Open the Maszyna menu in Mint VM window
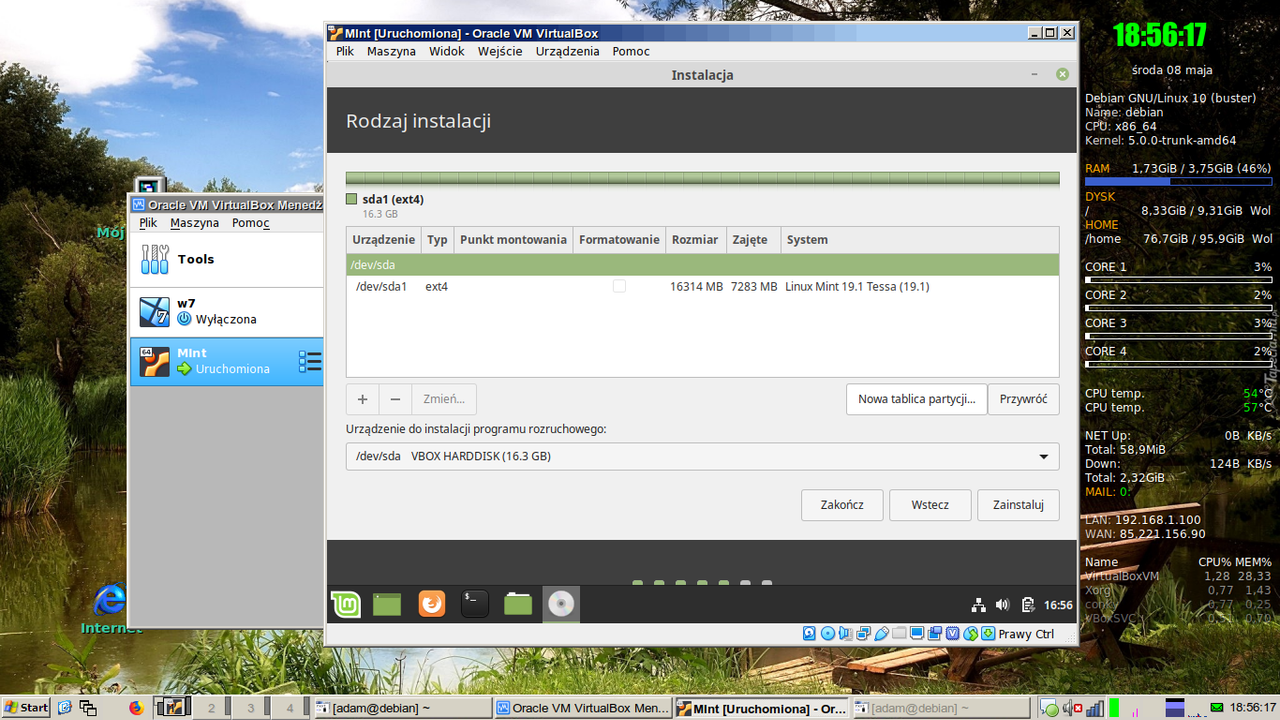This screenshot has width=1280, height=720. point(391,51)
